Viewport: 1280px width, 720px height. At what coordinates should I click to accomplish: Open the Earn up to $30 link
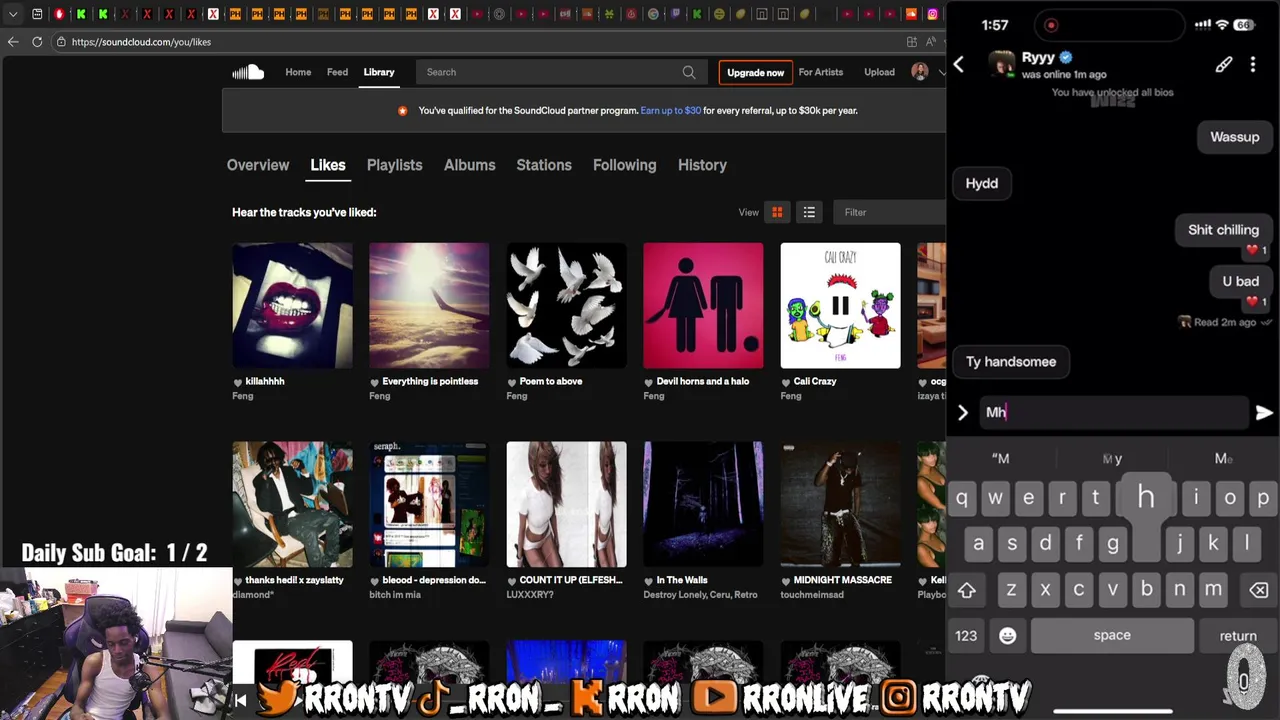(x=670, y=111)
